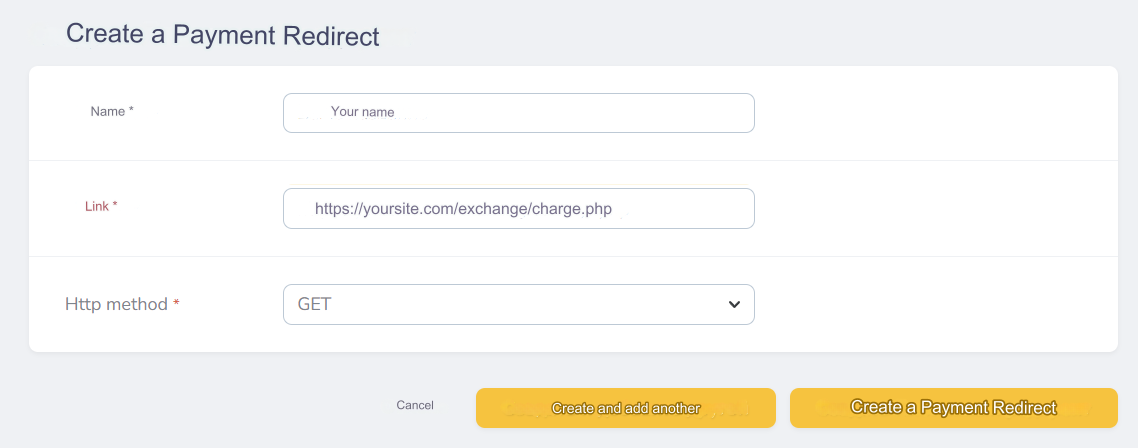
Task: Open the Http method dropdown
Action: point(518,305)
